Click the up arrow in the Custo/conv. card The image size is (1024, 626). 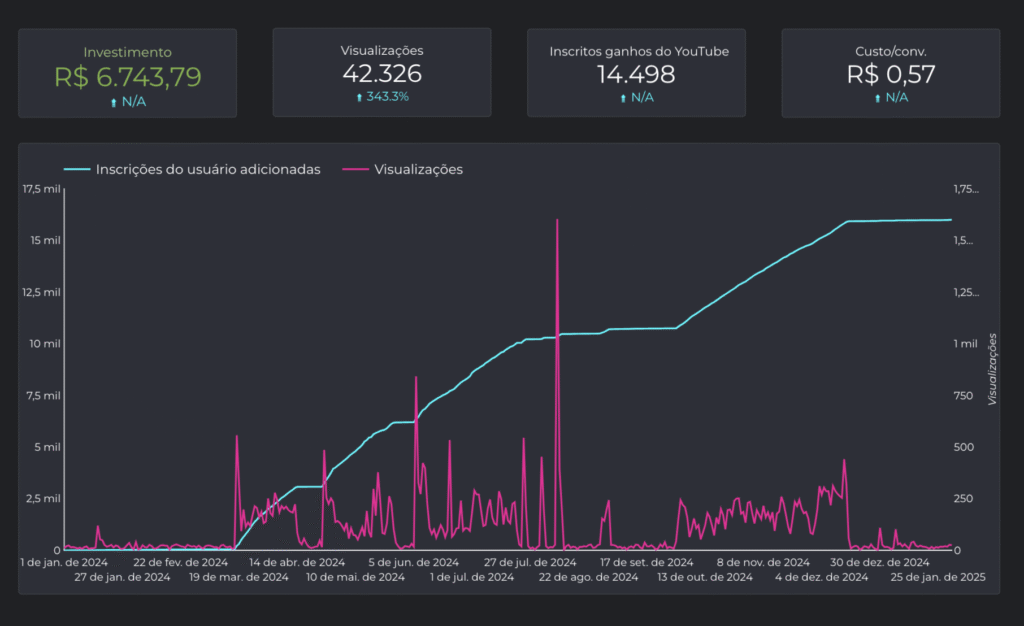coord(877,98)
